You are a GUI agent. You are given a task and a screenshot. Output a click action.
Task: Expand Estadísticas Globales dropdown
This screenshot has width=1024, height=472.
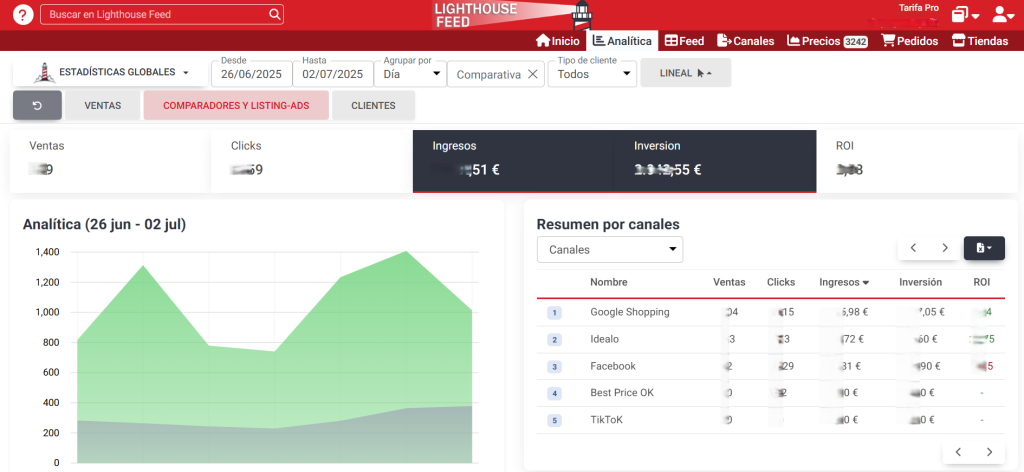point(110,72)
